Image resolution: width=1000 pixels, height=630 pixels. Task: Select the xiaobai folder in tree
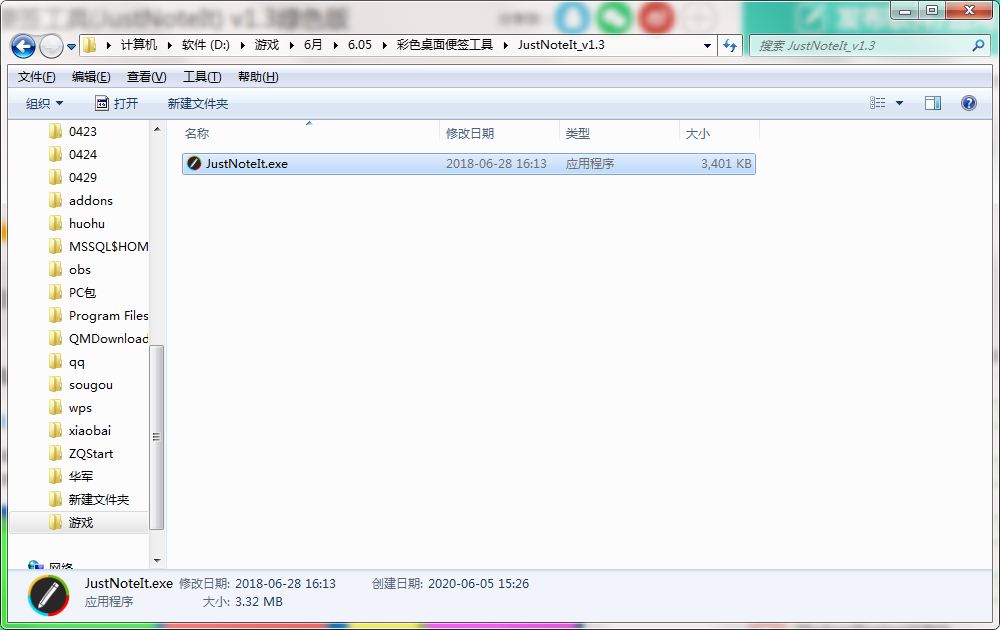(89, 430)
